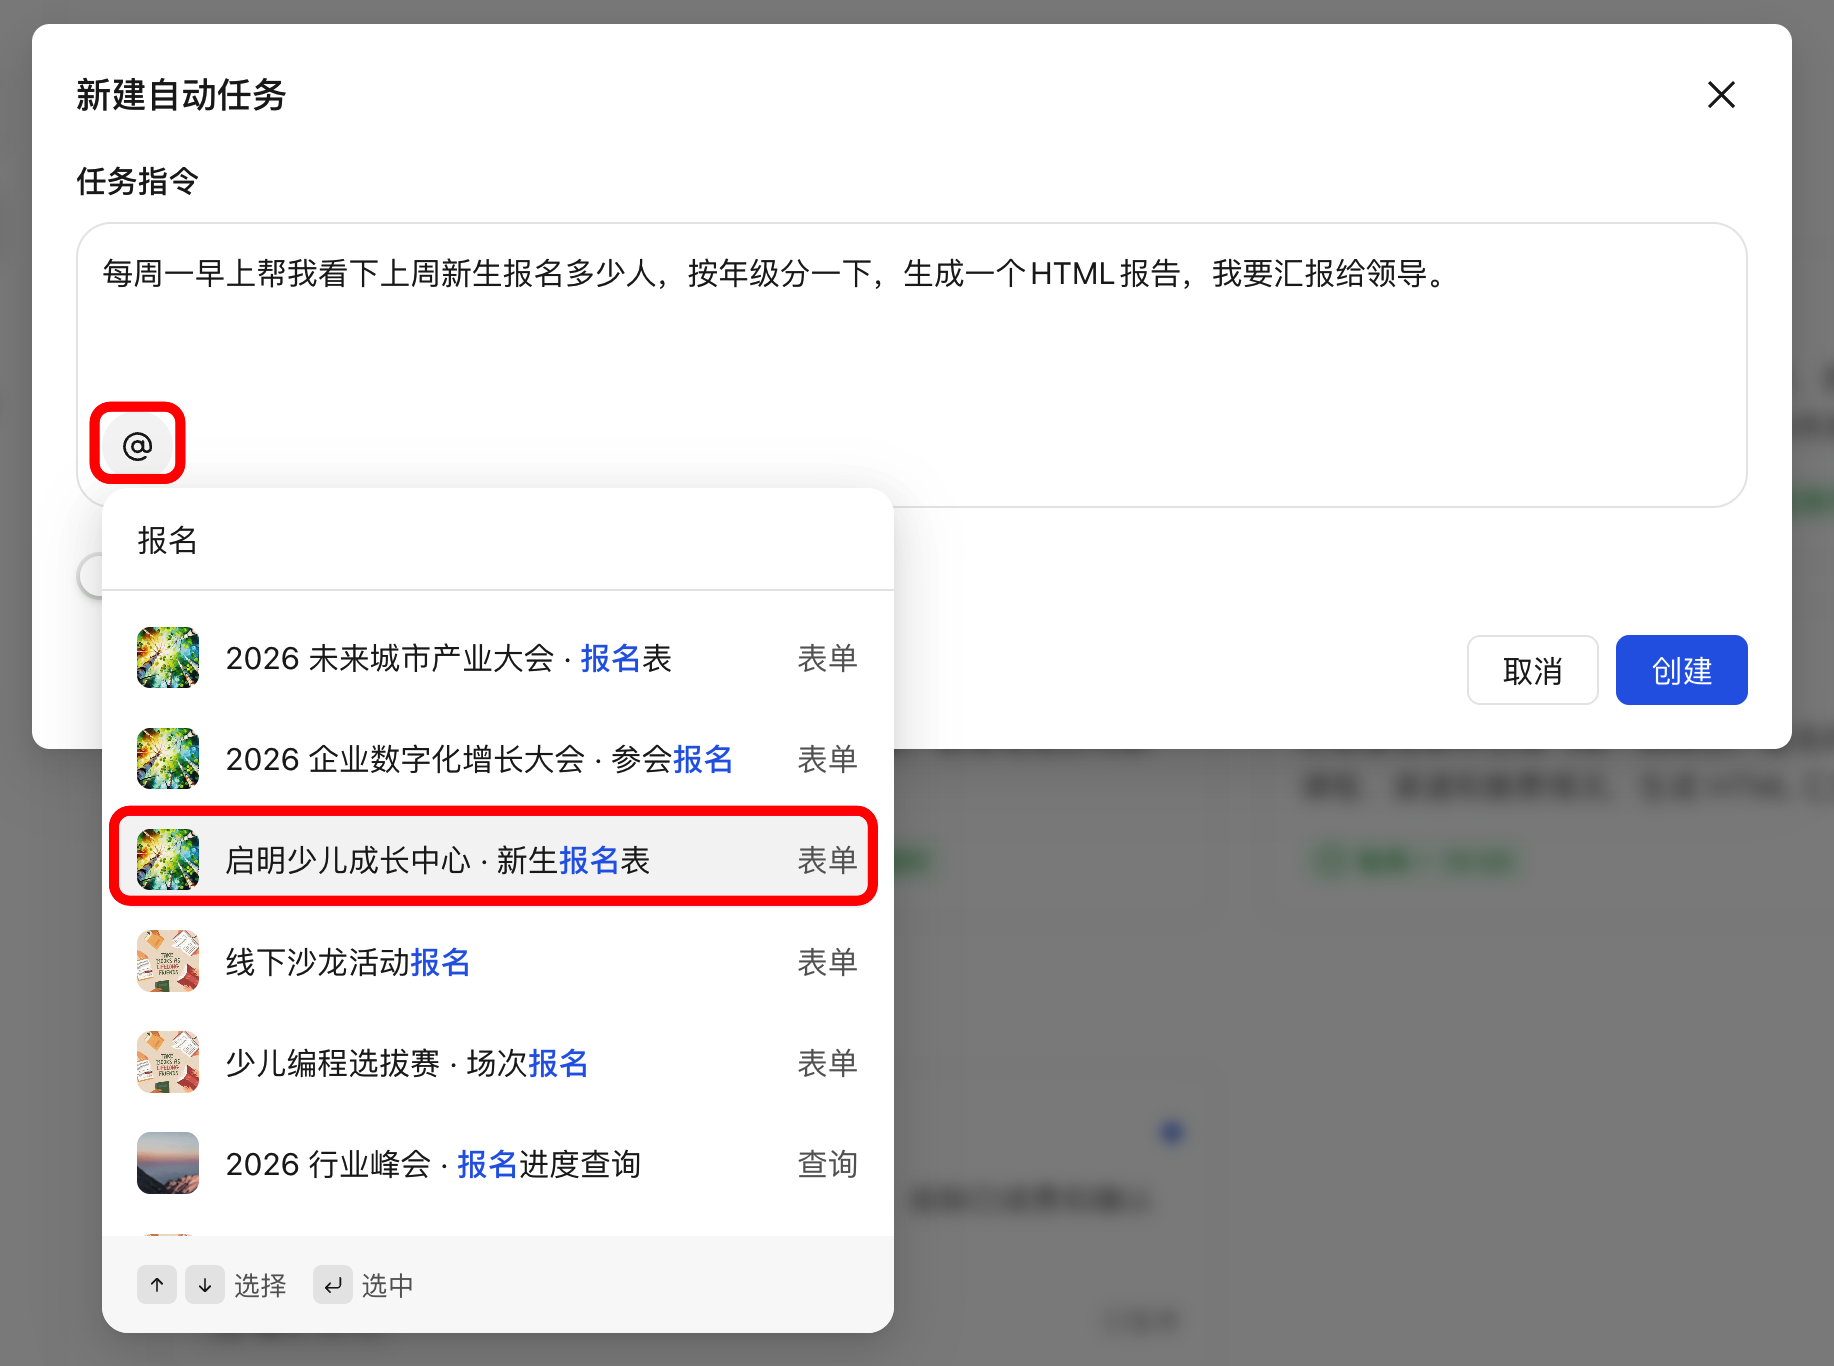Choose 2026 行业峰会 · 报名进度查询
Image resolution: width=1834 pixels, height=1366 pixels.
(497, 1163)
